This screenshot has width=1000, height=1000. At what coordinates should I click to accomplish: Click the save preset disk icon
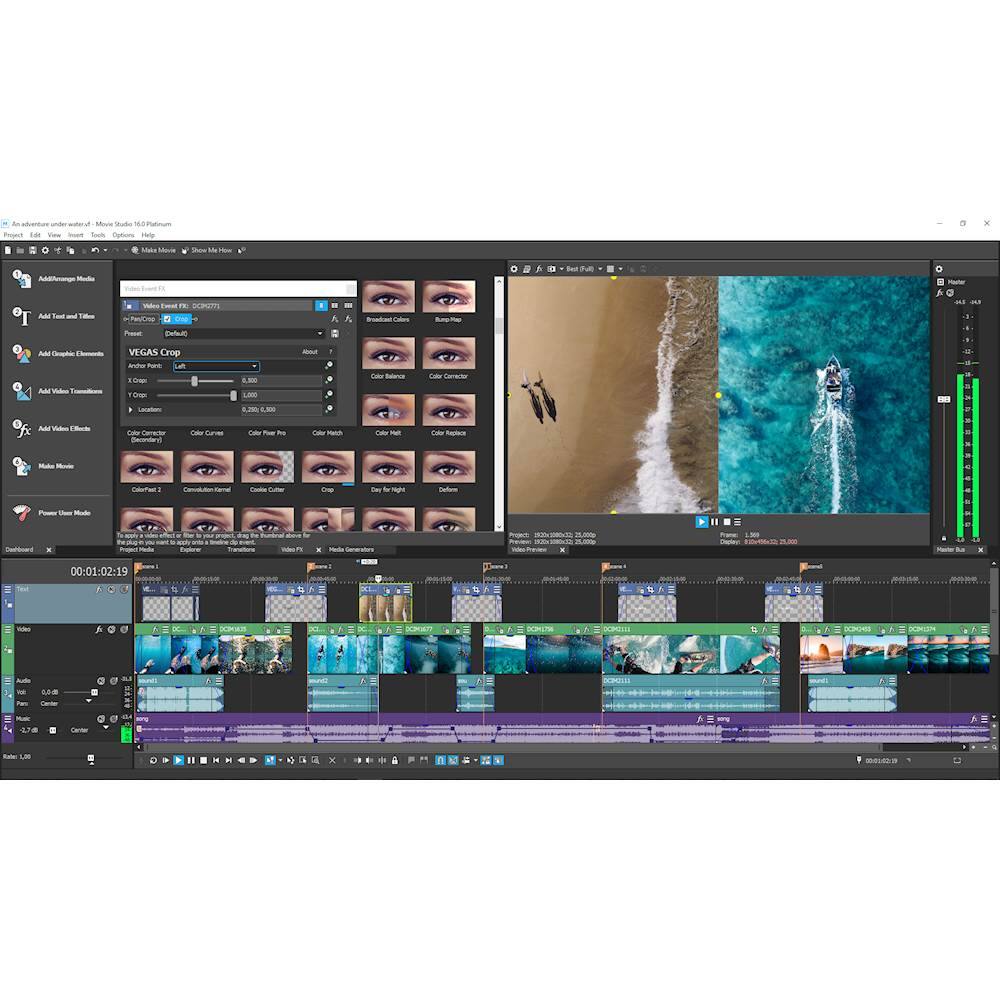pyautogui.click(x=334, y=333)
